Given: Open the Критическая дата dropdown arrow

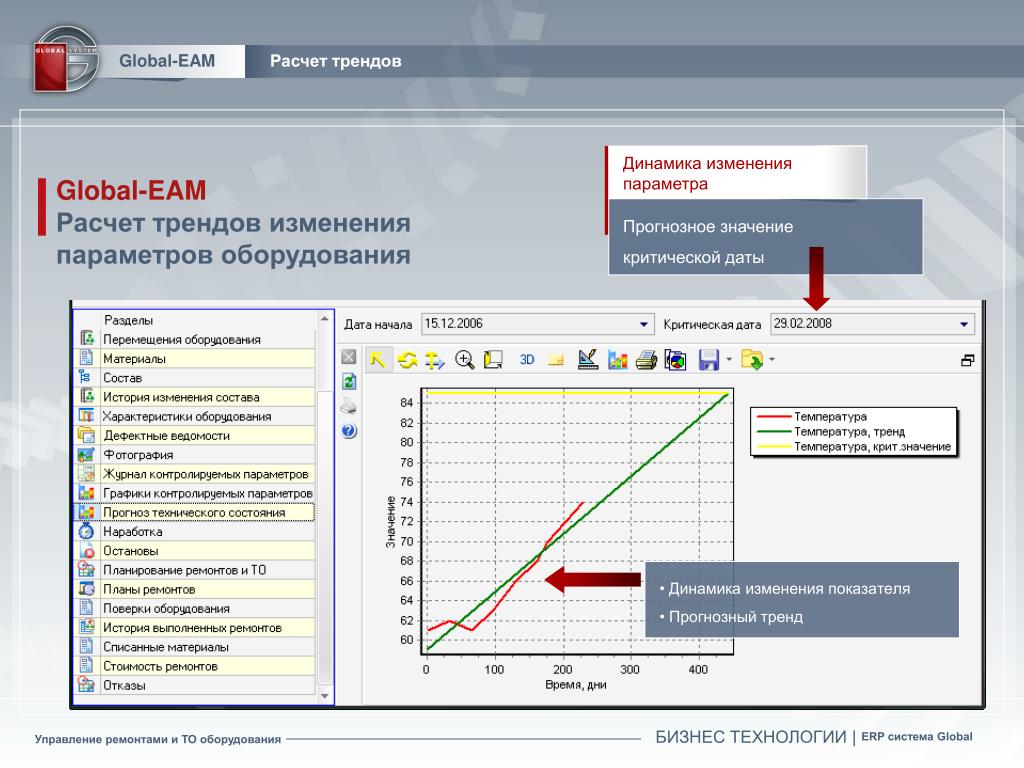Looking at the screenshot, I should (964, 325).
